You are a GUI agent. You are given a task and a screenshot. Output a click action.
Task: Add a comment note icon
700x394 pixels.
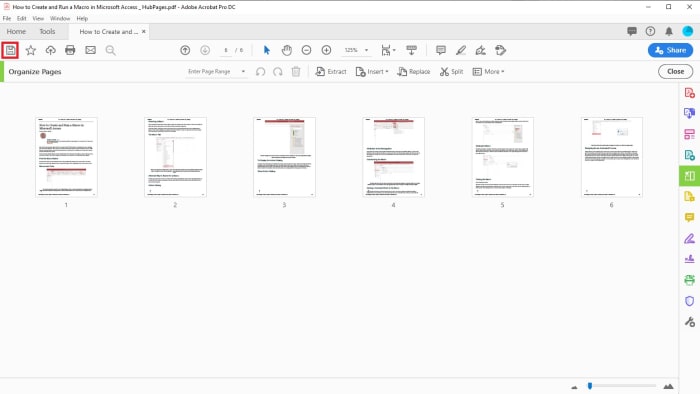tap(441, 50)
